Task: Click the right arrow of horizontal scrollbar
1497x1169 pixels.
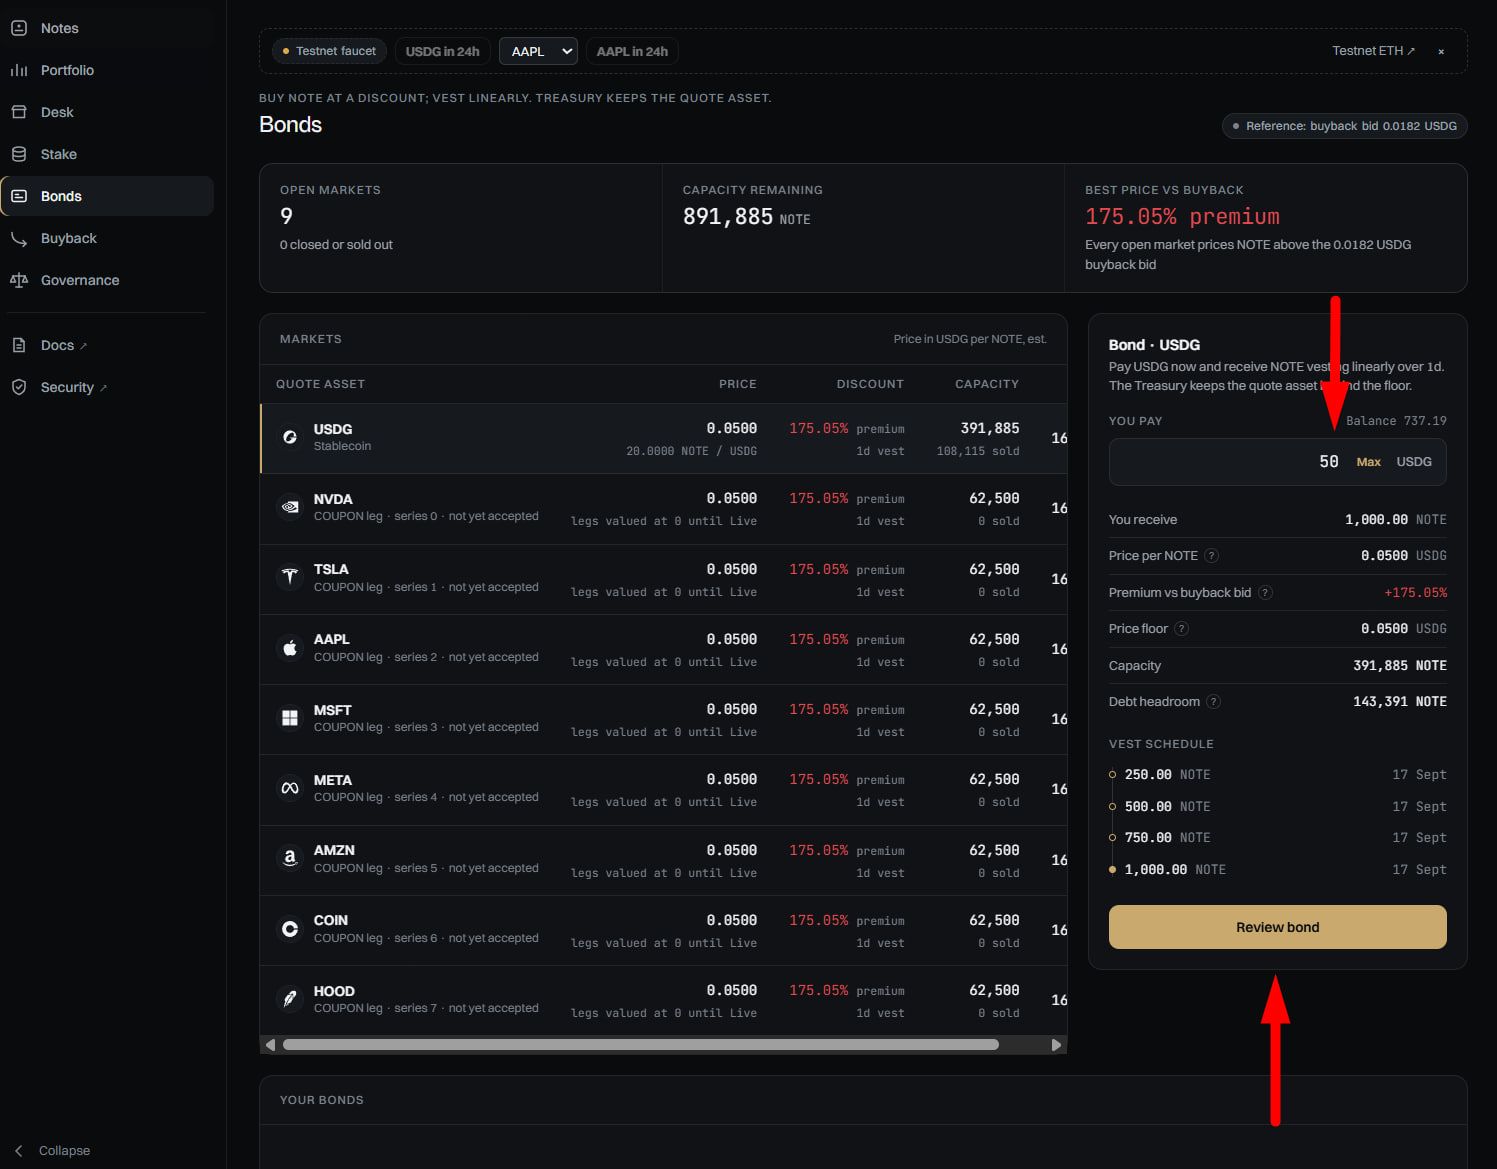Action: 1056,1045
